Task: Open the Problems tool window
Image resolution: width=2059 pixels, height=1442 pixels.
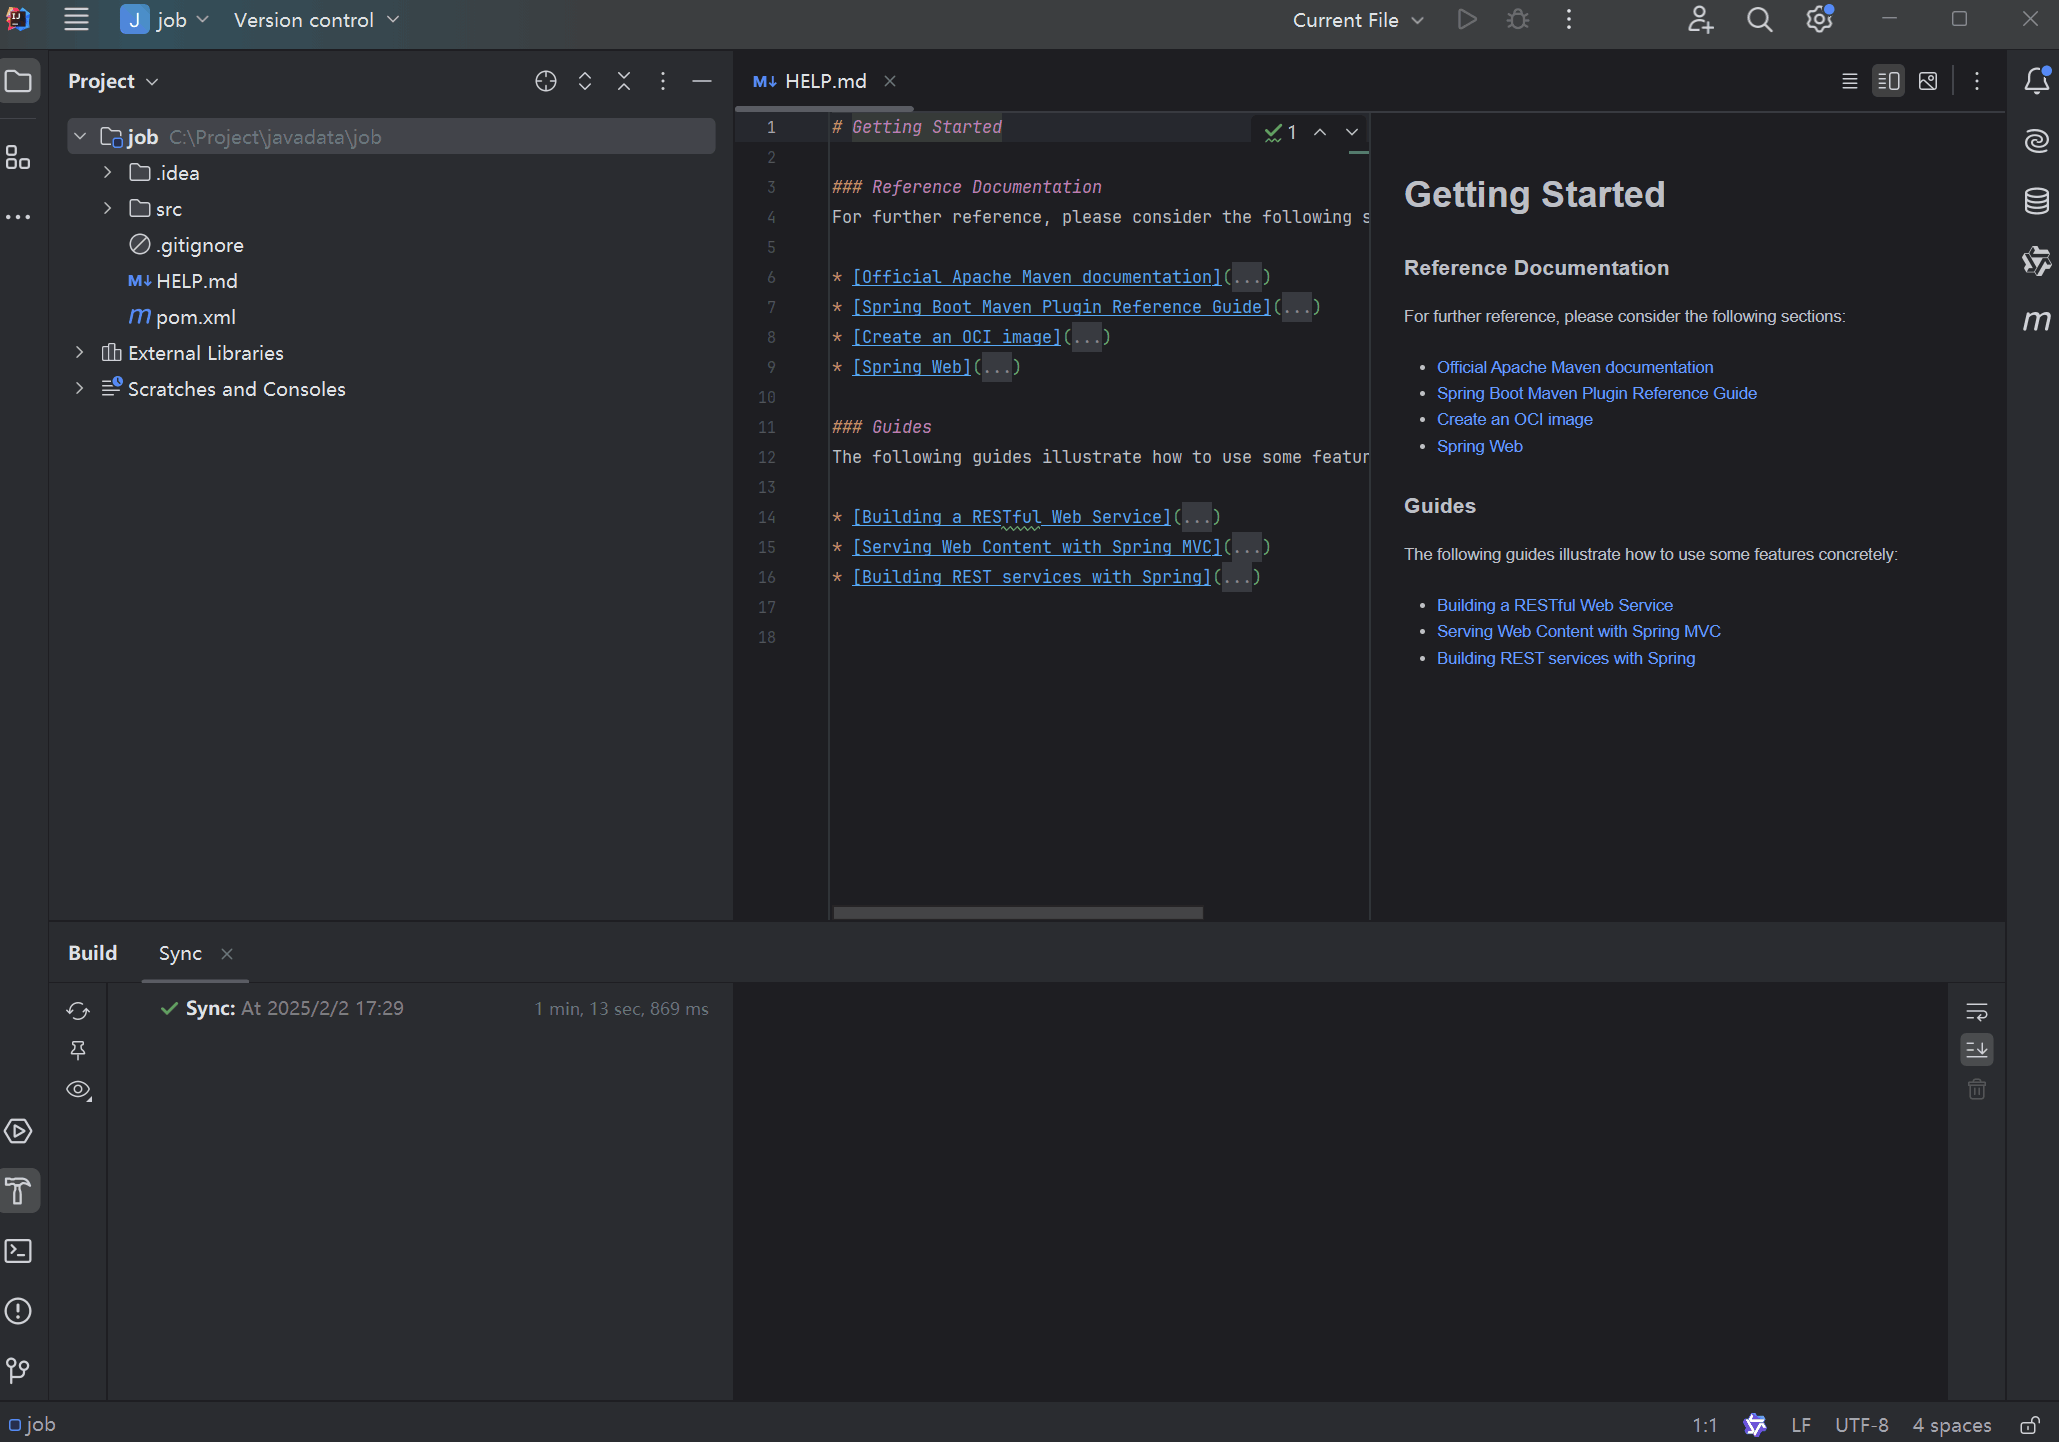Action: 19,1311
